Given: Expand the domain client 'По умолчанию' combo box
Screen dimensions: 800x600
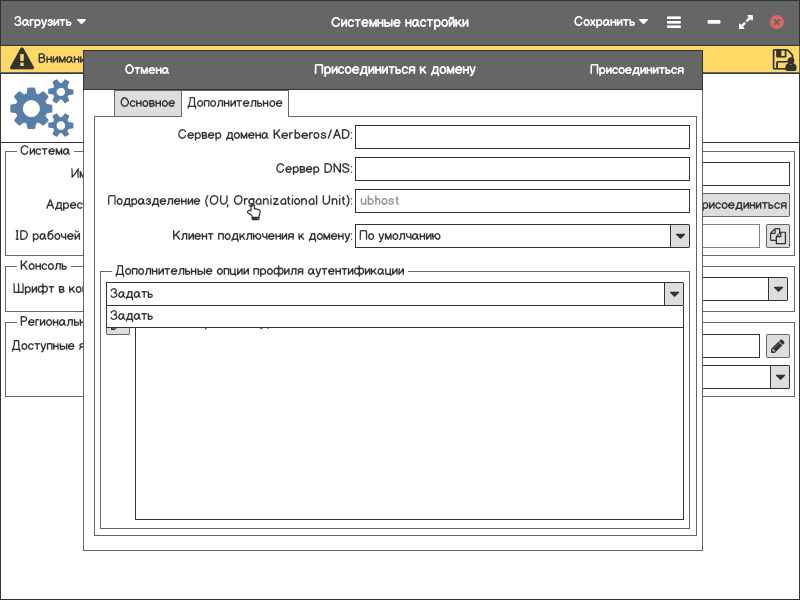Looking at the screenshot, I should (x=680, y=236).
